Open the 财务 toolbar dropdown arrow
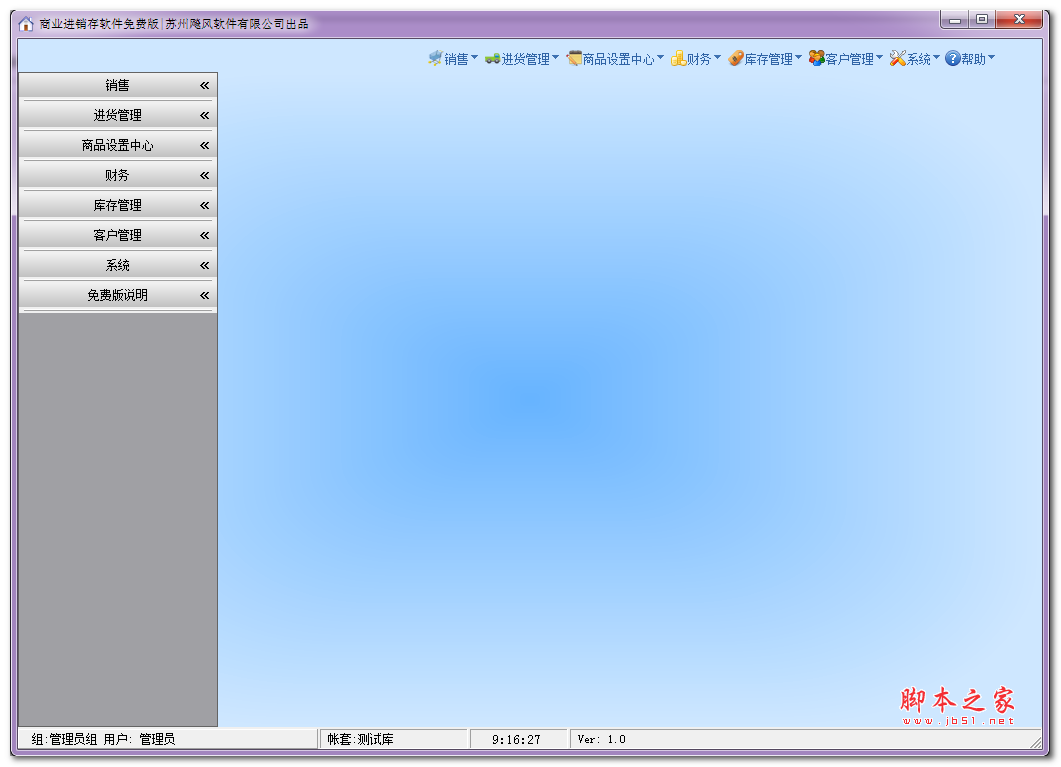 tap(717, 57)
